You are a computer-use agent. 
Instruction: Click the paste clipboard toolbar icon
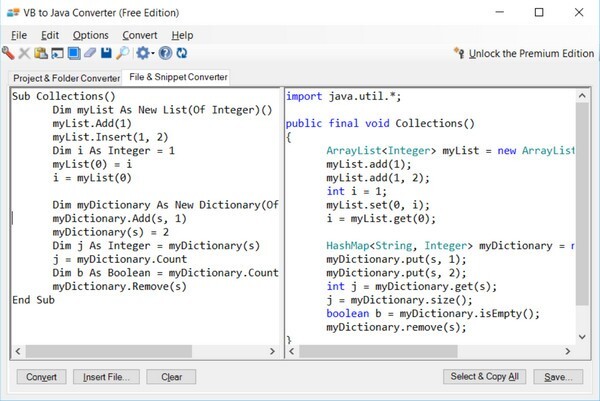pos(41,53)
